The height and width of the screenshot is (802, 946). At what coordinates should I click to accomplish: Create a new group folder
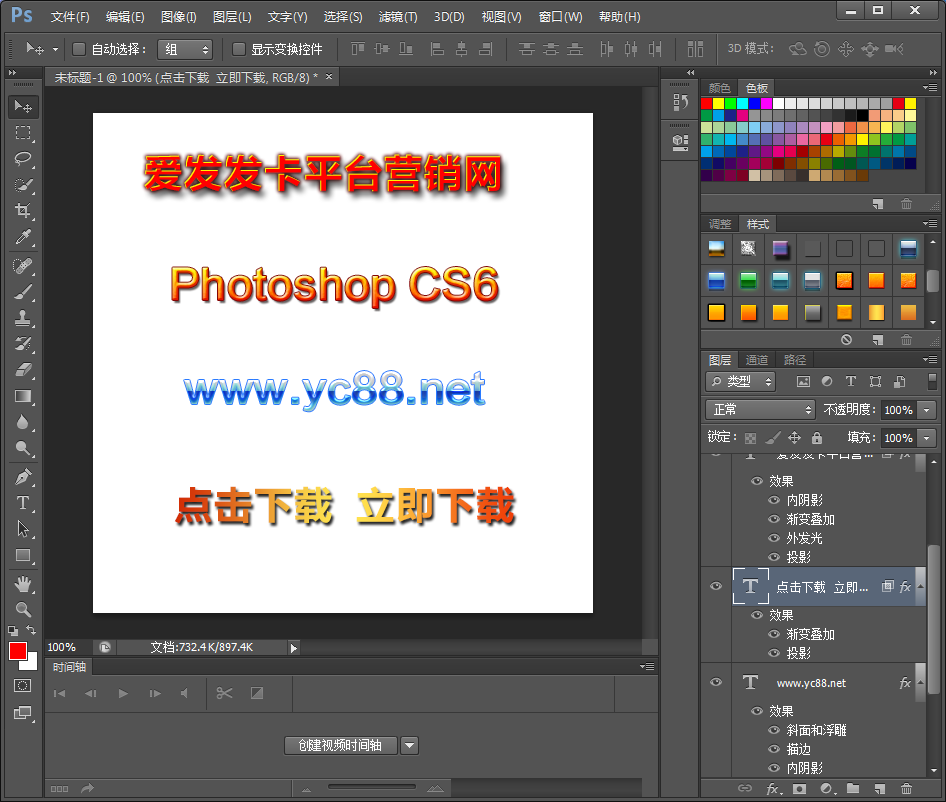coord(852,789)
